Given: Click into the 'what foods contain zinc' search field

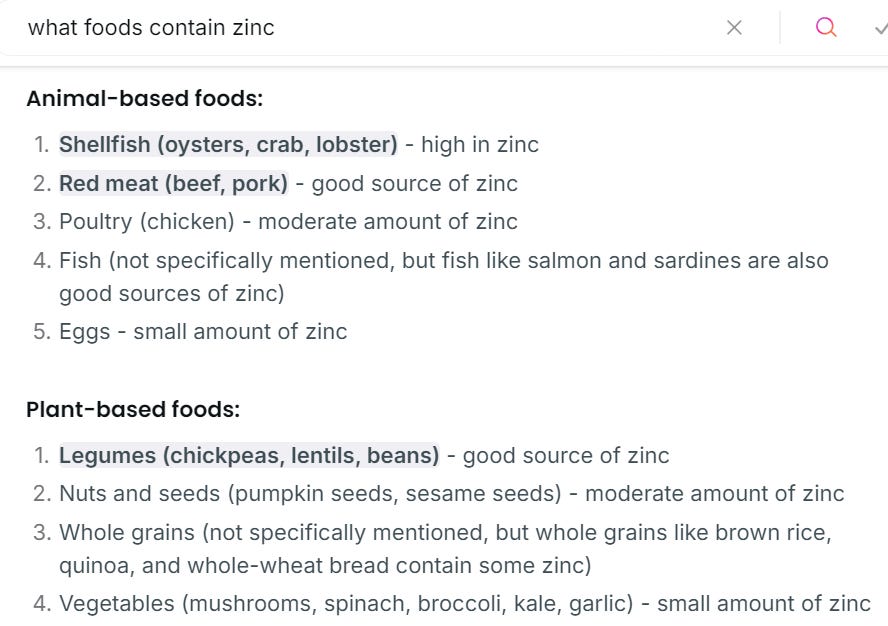Looking at the screenshot, I should pos(350,28).
